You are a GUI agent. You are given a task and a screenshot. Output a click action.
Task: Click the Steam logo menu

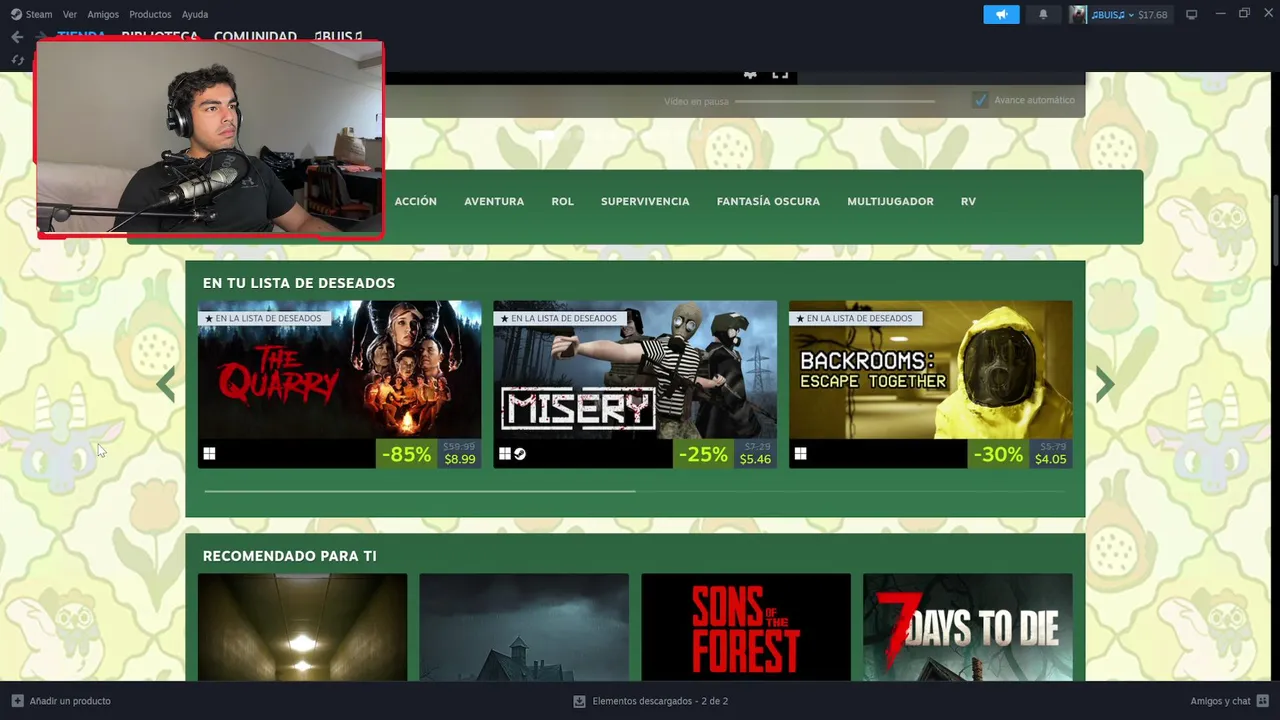tap(16, 14)
